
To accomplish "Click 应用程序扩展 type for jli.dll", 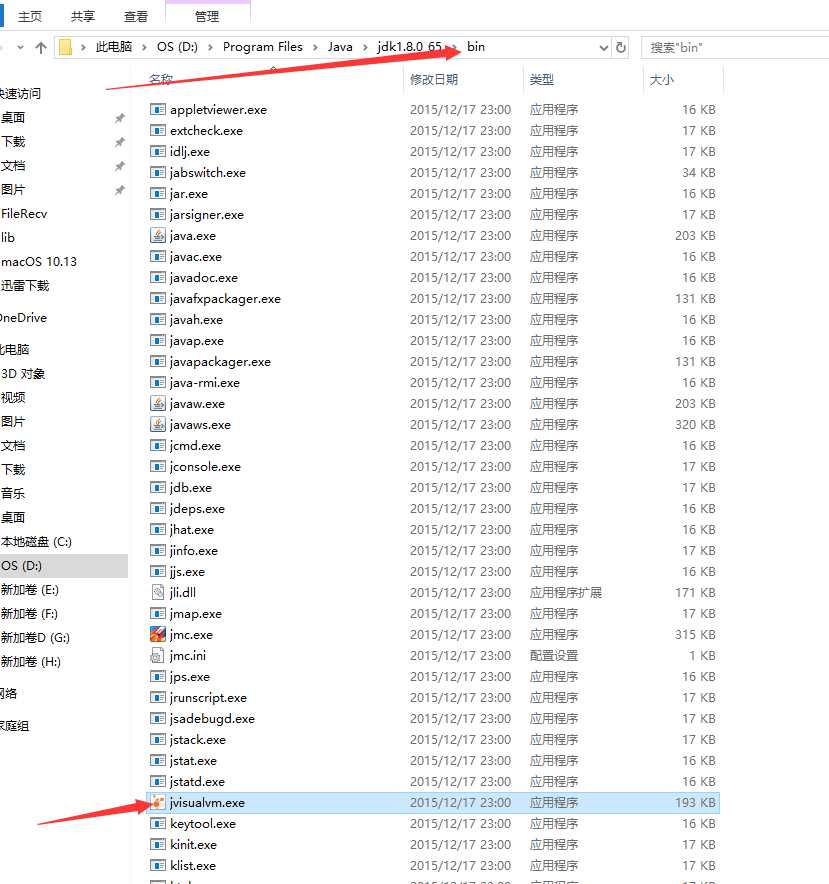I will [566, 593].
